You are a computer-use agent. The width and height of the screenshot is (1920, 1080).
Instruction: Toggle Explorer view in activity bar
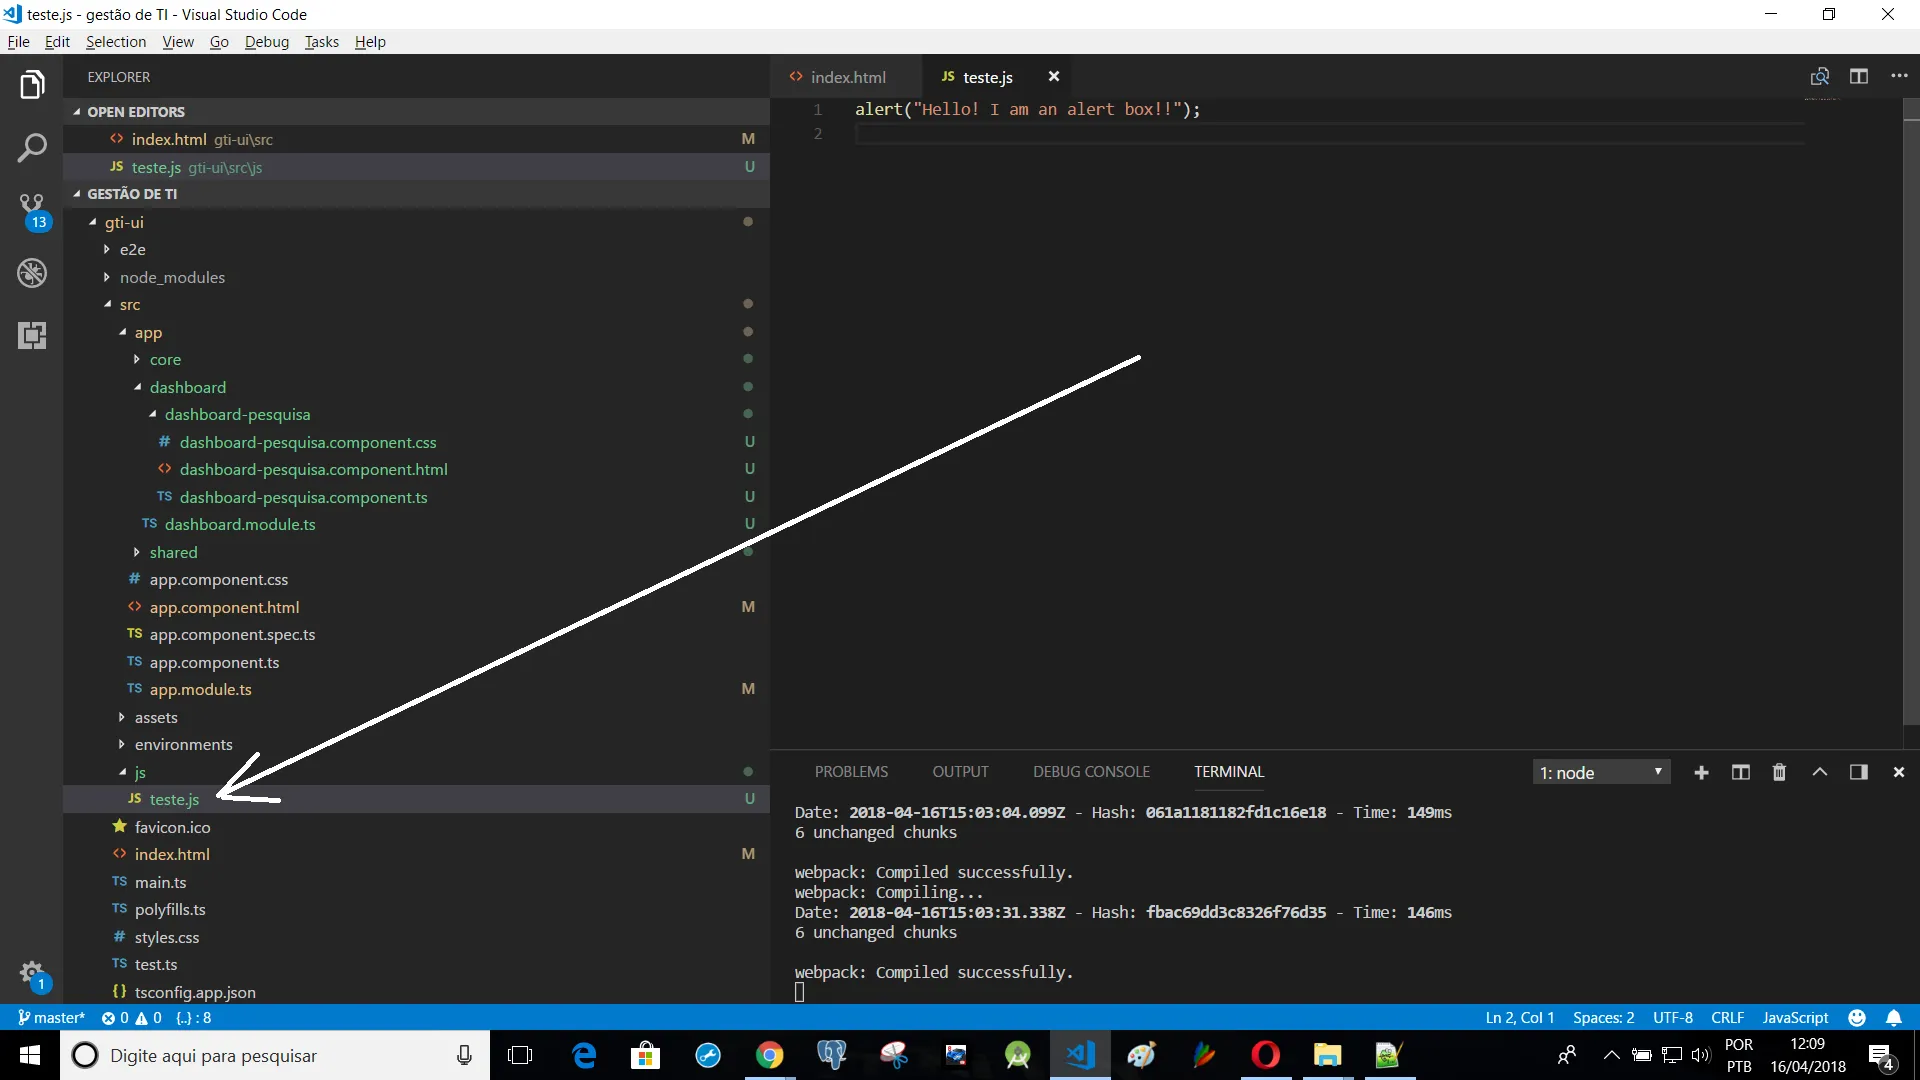click(x=32, y=85)
